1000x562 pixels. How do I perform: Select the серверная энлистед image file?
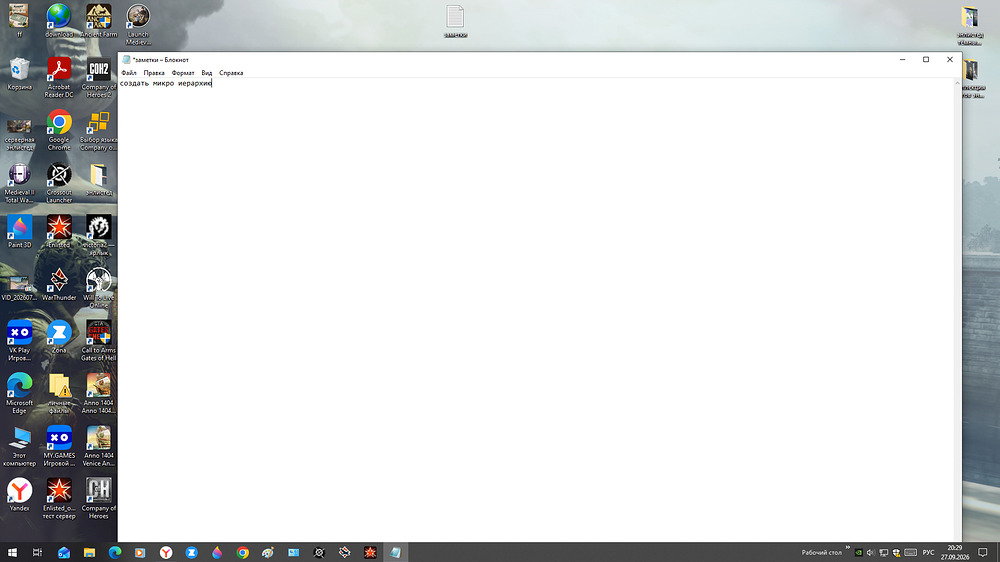click(x=19, y=135)
